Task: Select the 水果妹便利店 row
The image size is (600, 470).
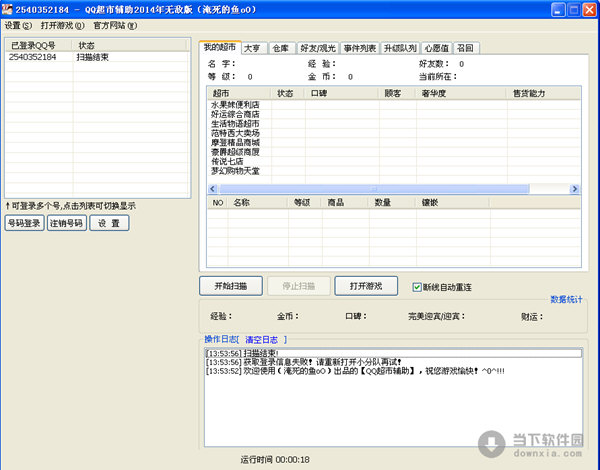Action: [394, 104]
